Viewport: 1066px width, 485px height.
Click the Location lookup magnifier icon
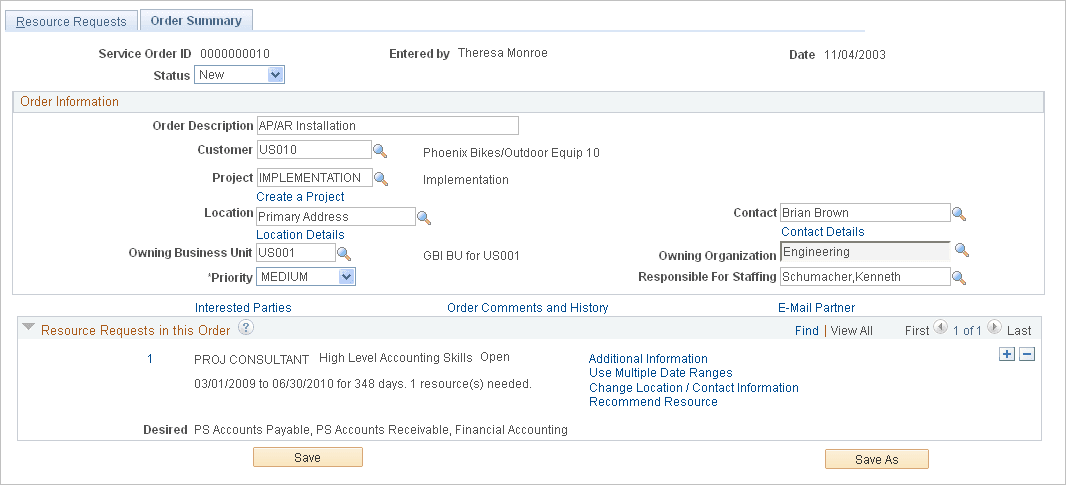423,217
